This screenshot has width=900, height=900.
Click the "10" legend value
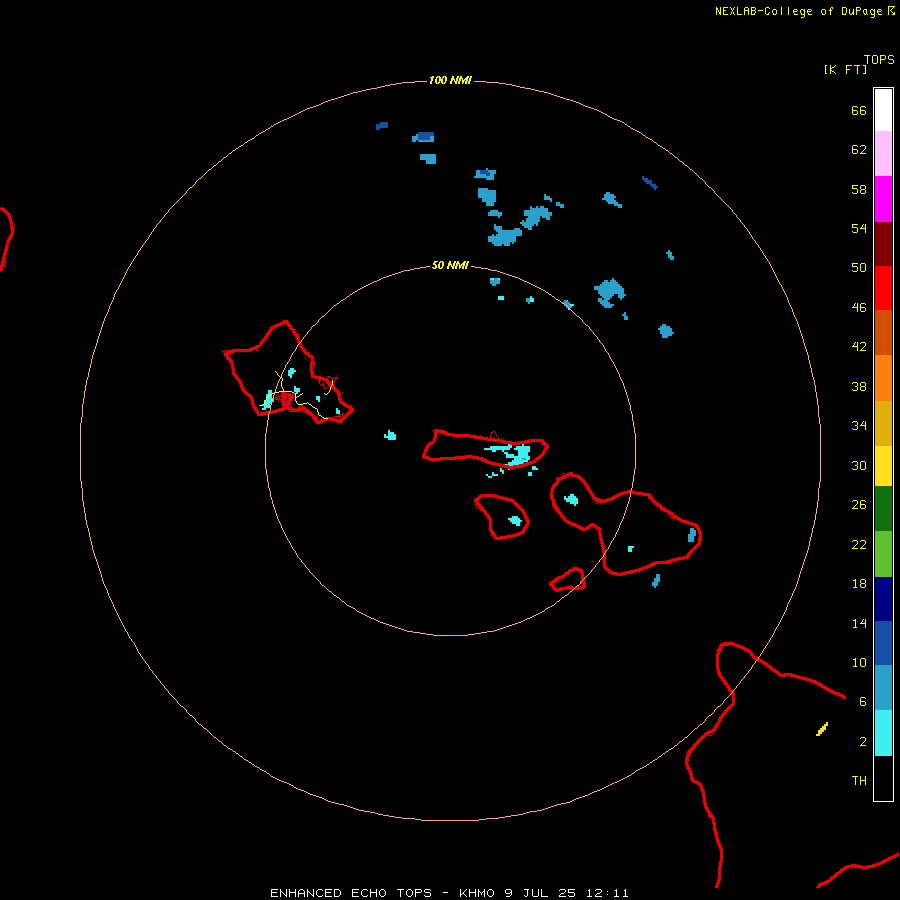click(x=859, y=663)
